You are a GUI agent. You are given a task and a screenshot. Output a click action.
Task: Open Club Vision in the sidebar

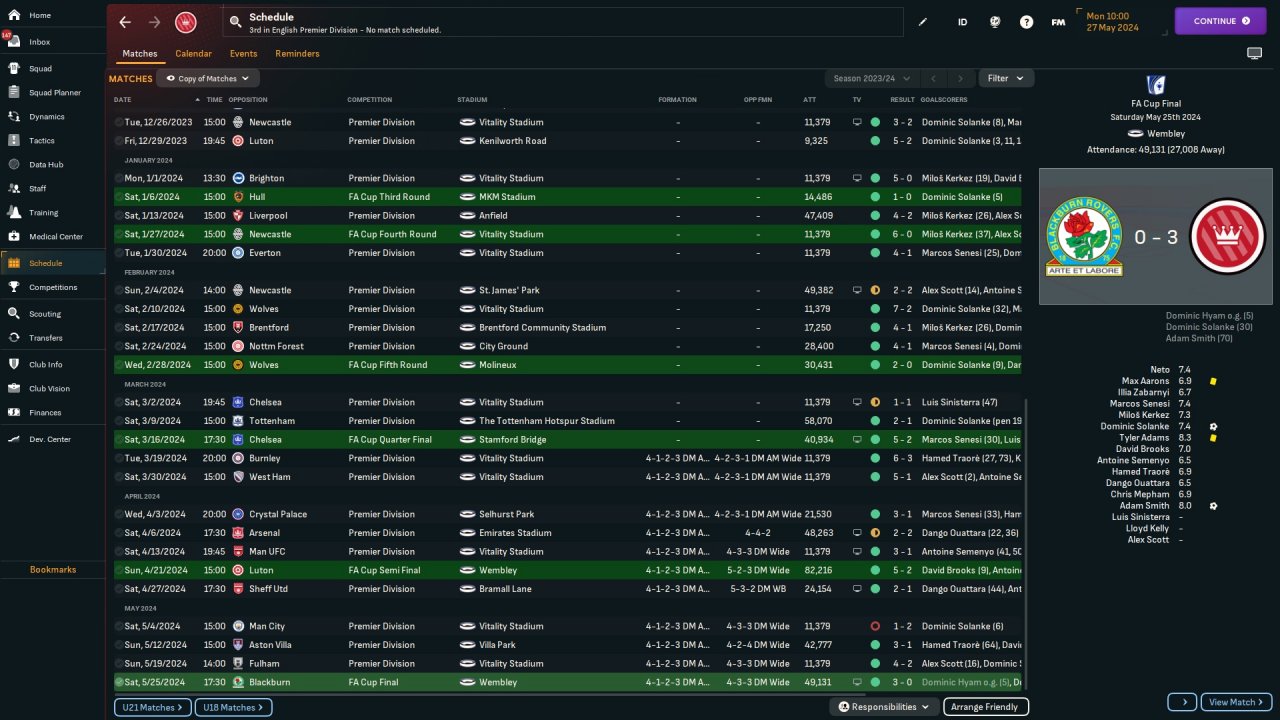tap(53, 388)
